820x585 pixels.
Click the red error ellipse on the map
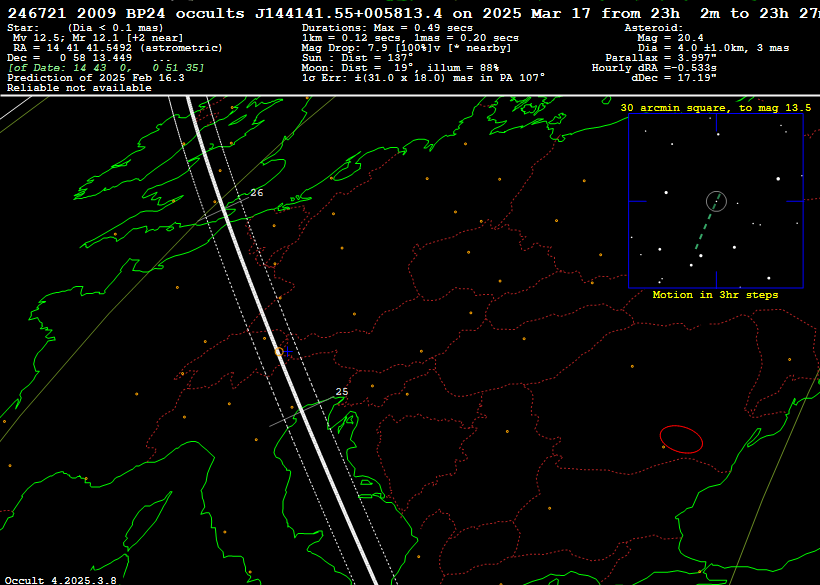(x=681, y=439)
